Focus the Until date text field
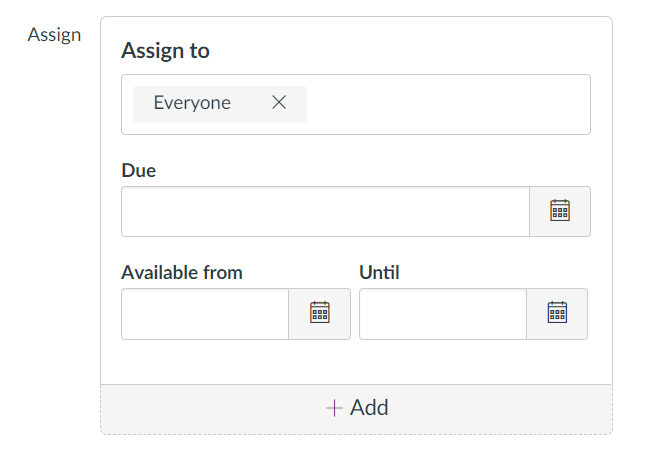670x460 pixels. pos(443,314)
